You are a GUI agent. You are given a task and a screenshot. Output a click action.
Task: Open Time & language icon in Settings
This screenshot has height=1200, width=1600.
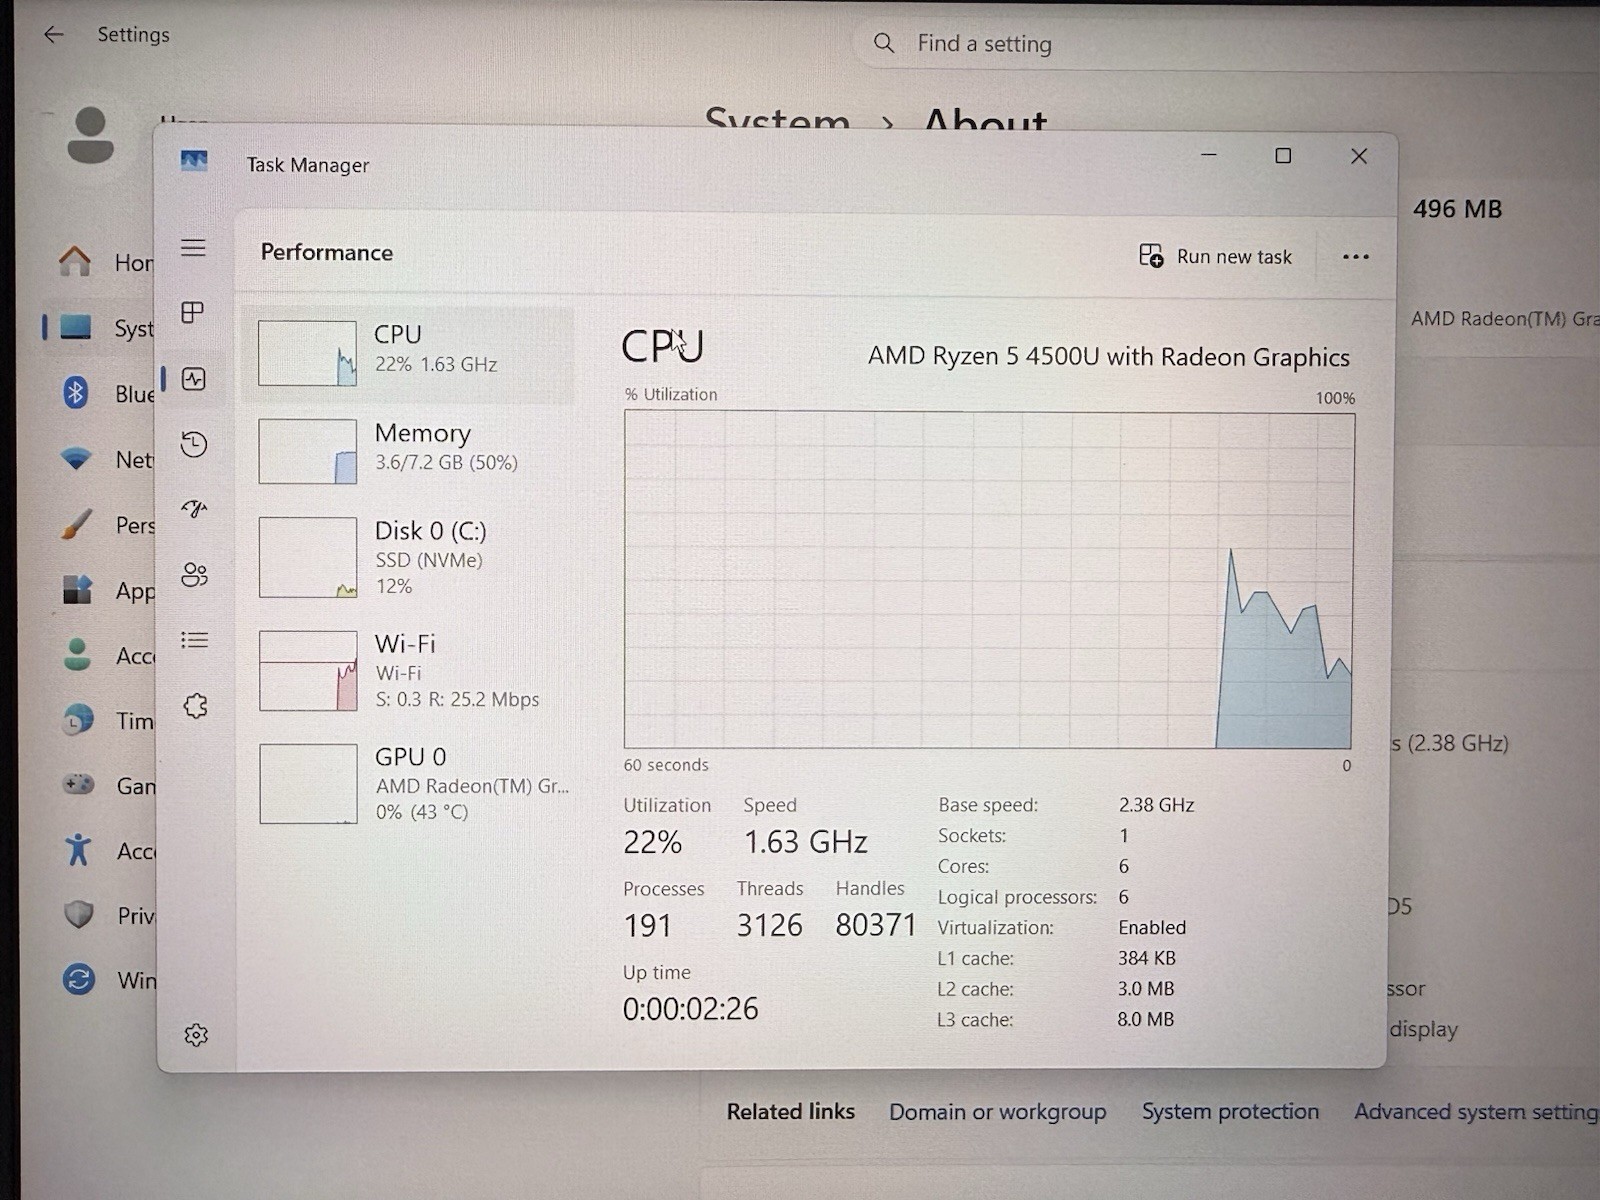point(78,720)
